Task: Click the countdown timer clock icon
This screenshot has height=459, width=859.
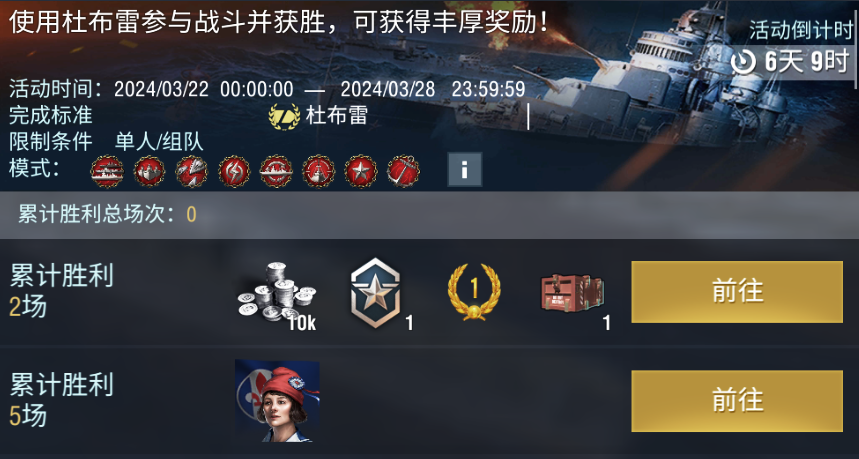Action: (743, 62)
